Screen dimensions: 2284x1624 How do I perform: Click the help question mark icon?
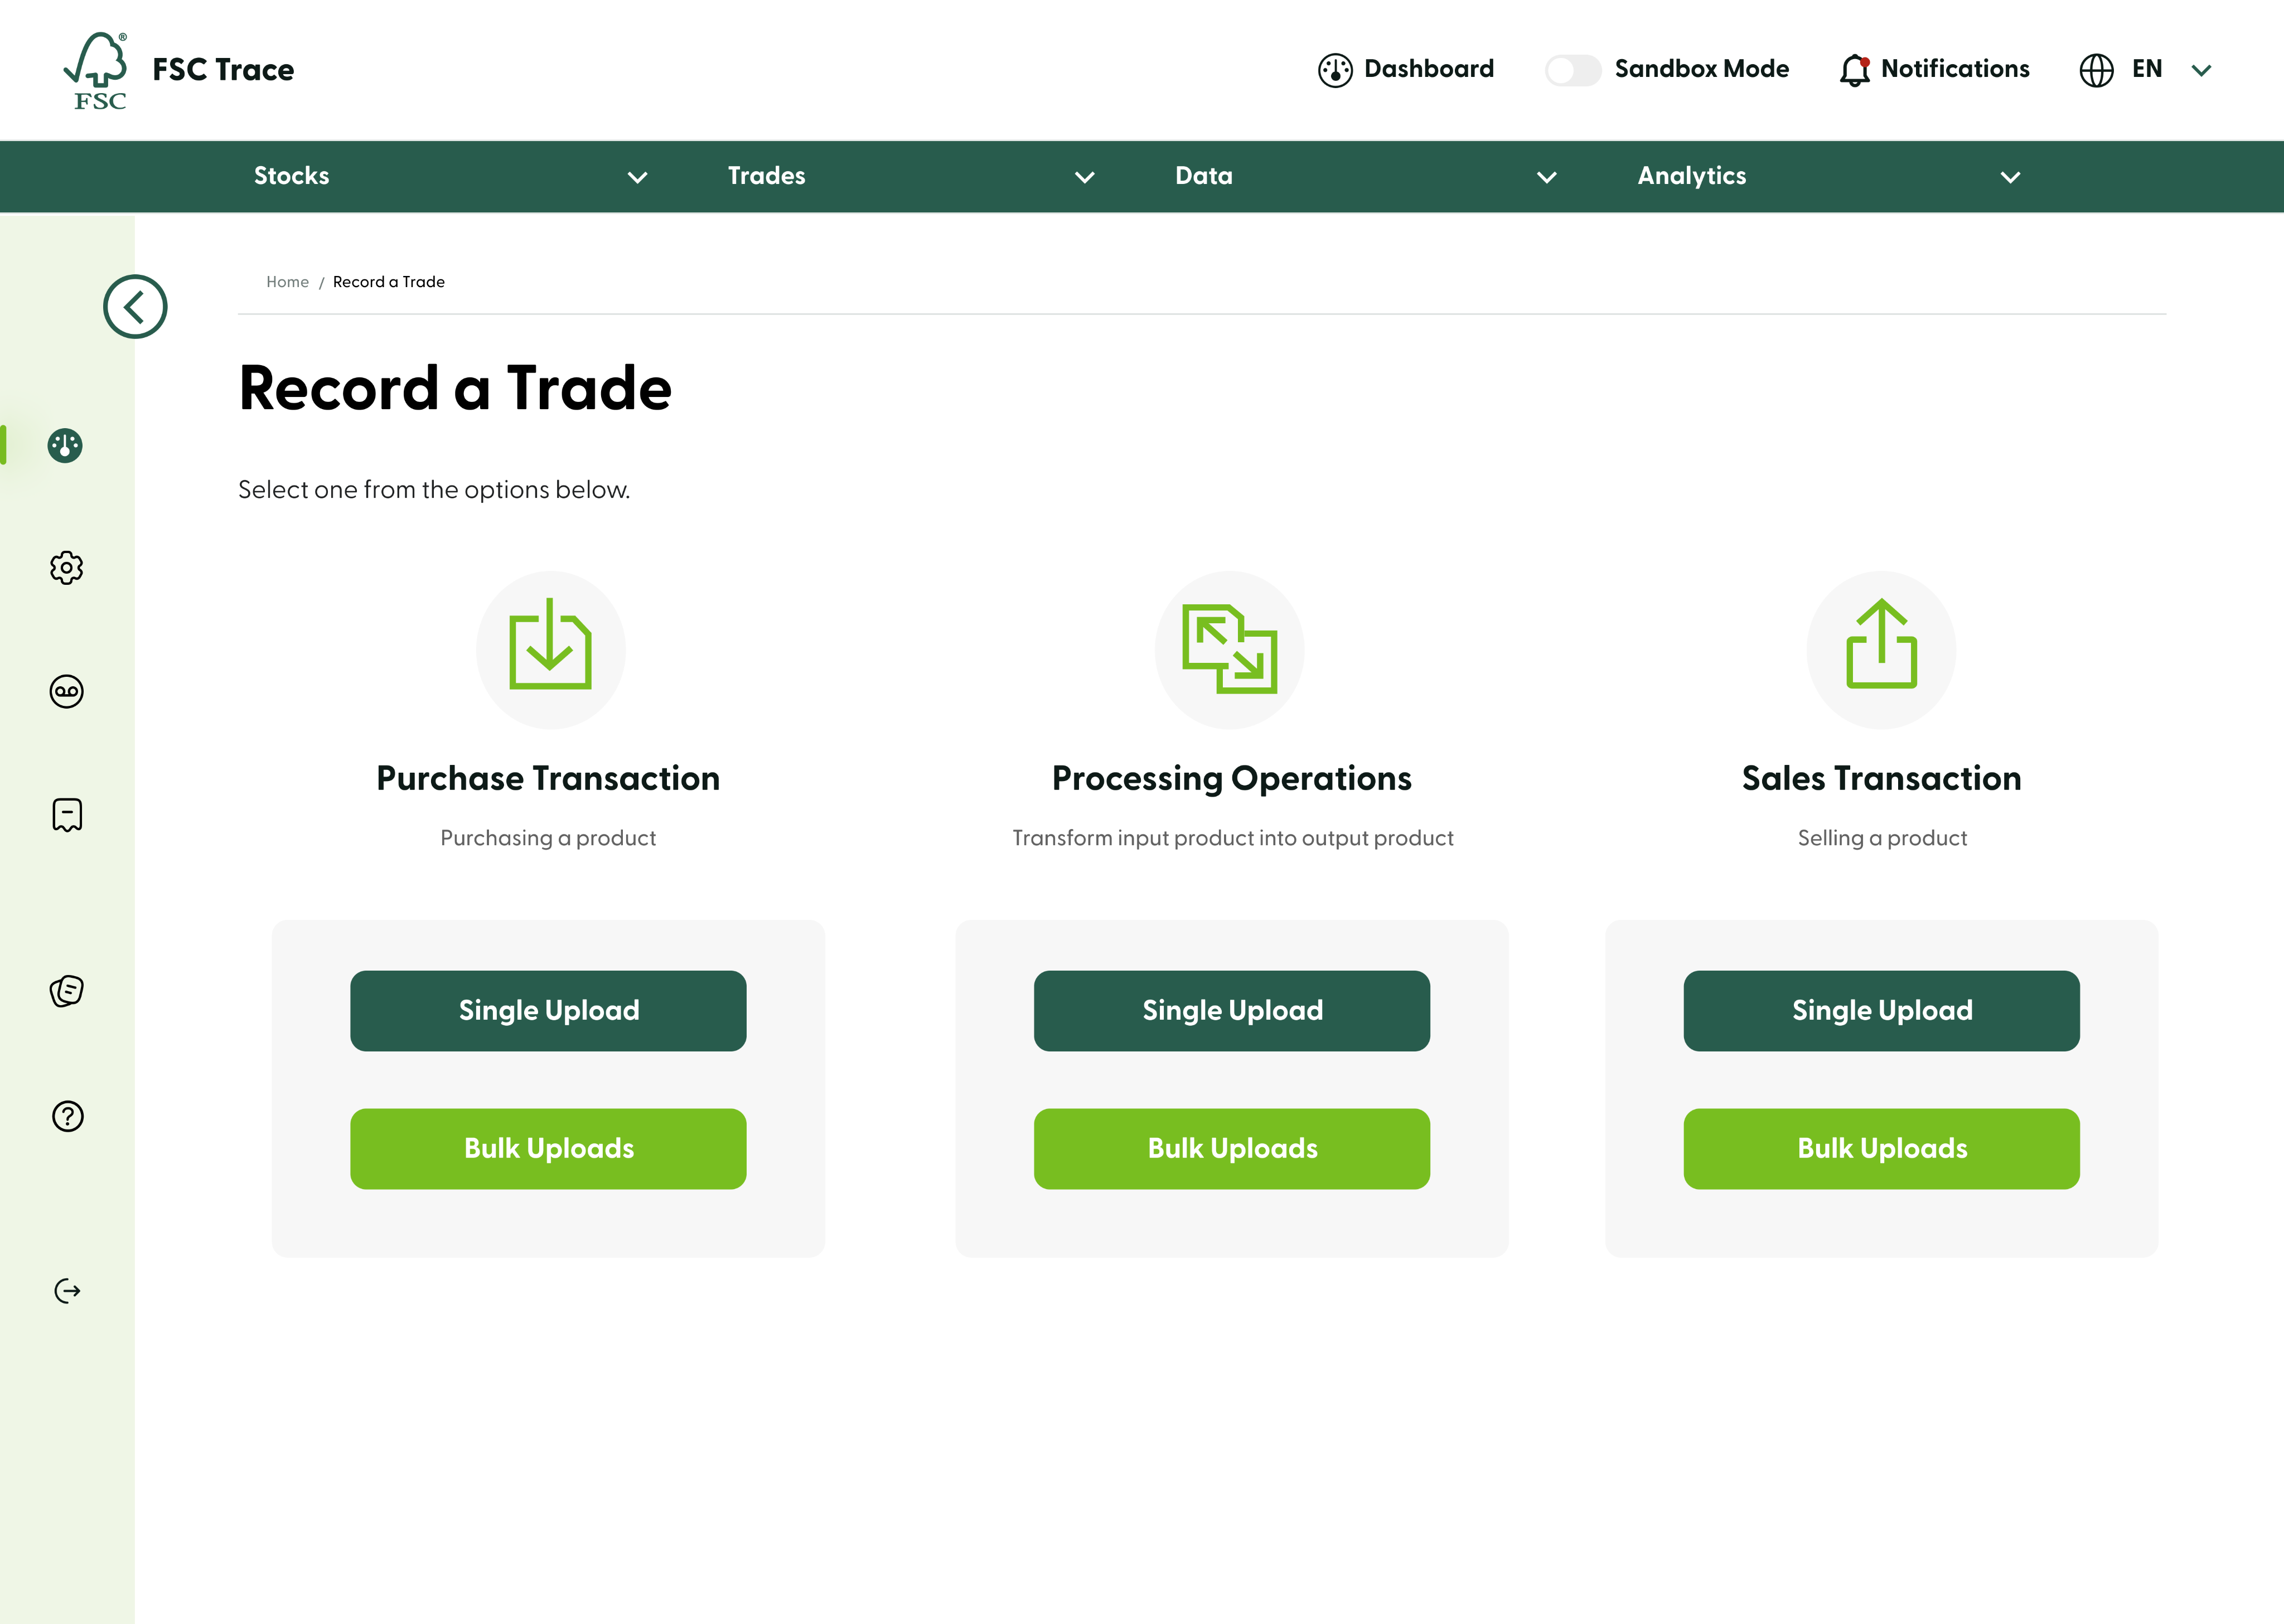(67, 1116)
